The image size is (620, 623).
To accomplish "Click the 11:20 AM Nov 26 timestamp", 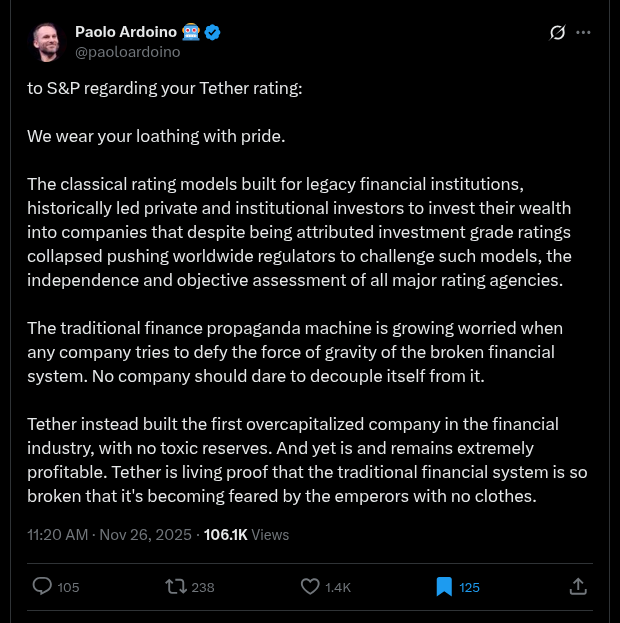I will 110,534.
